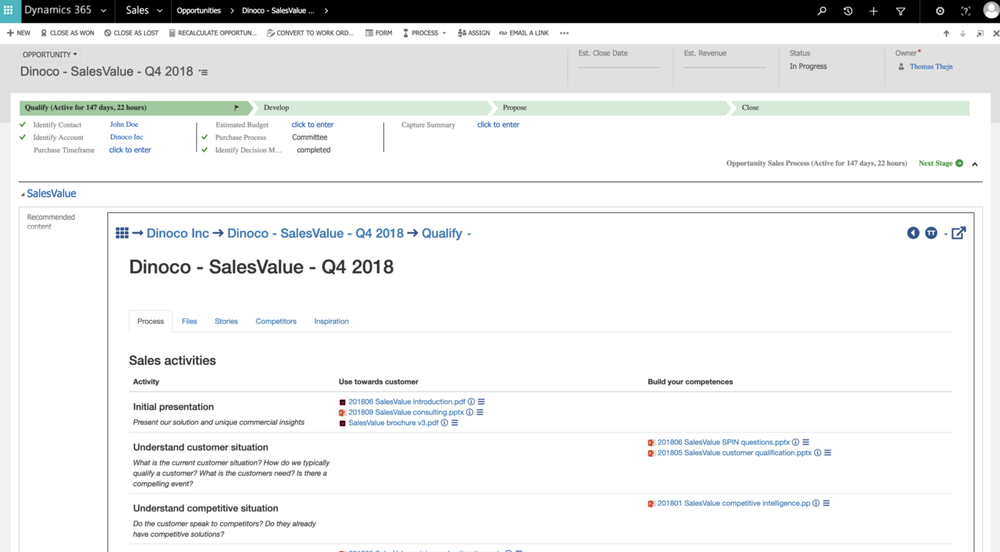
Task: Click the round font size icon
Action: [931, 233]
